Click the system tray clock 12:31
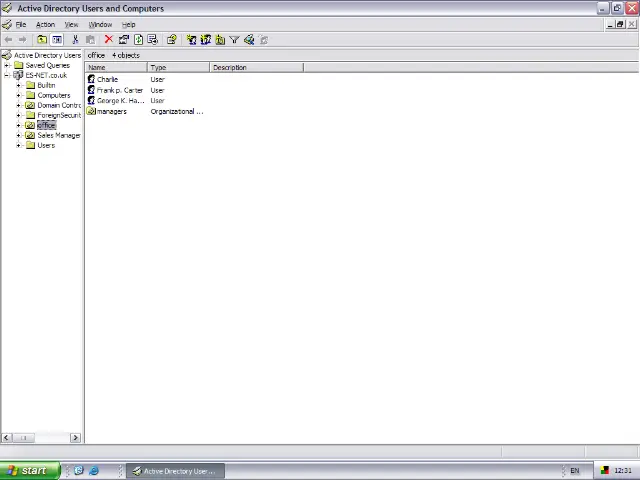The height and width of the screenshot is (480, 640). (x=622, y=471)
